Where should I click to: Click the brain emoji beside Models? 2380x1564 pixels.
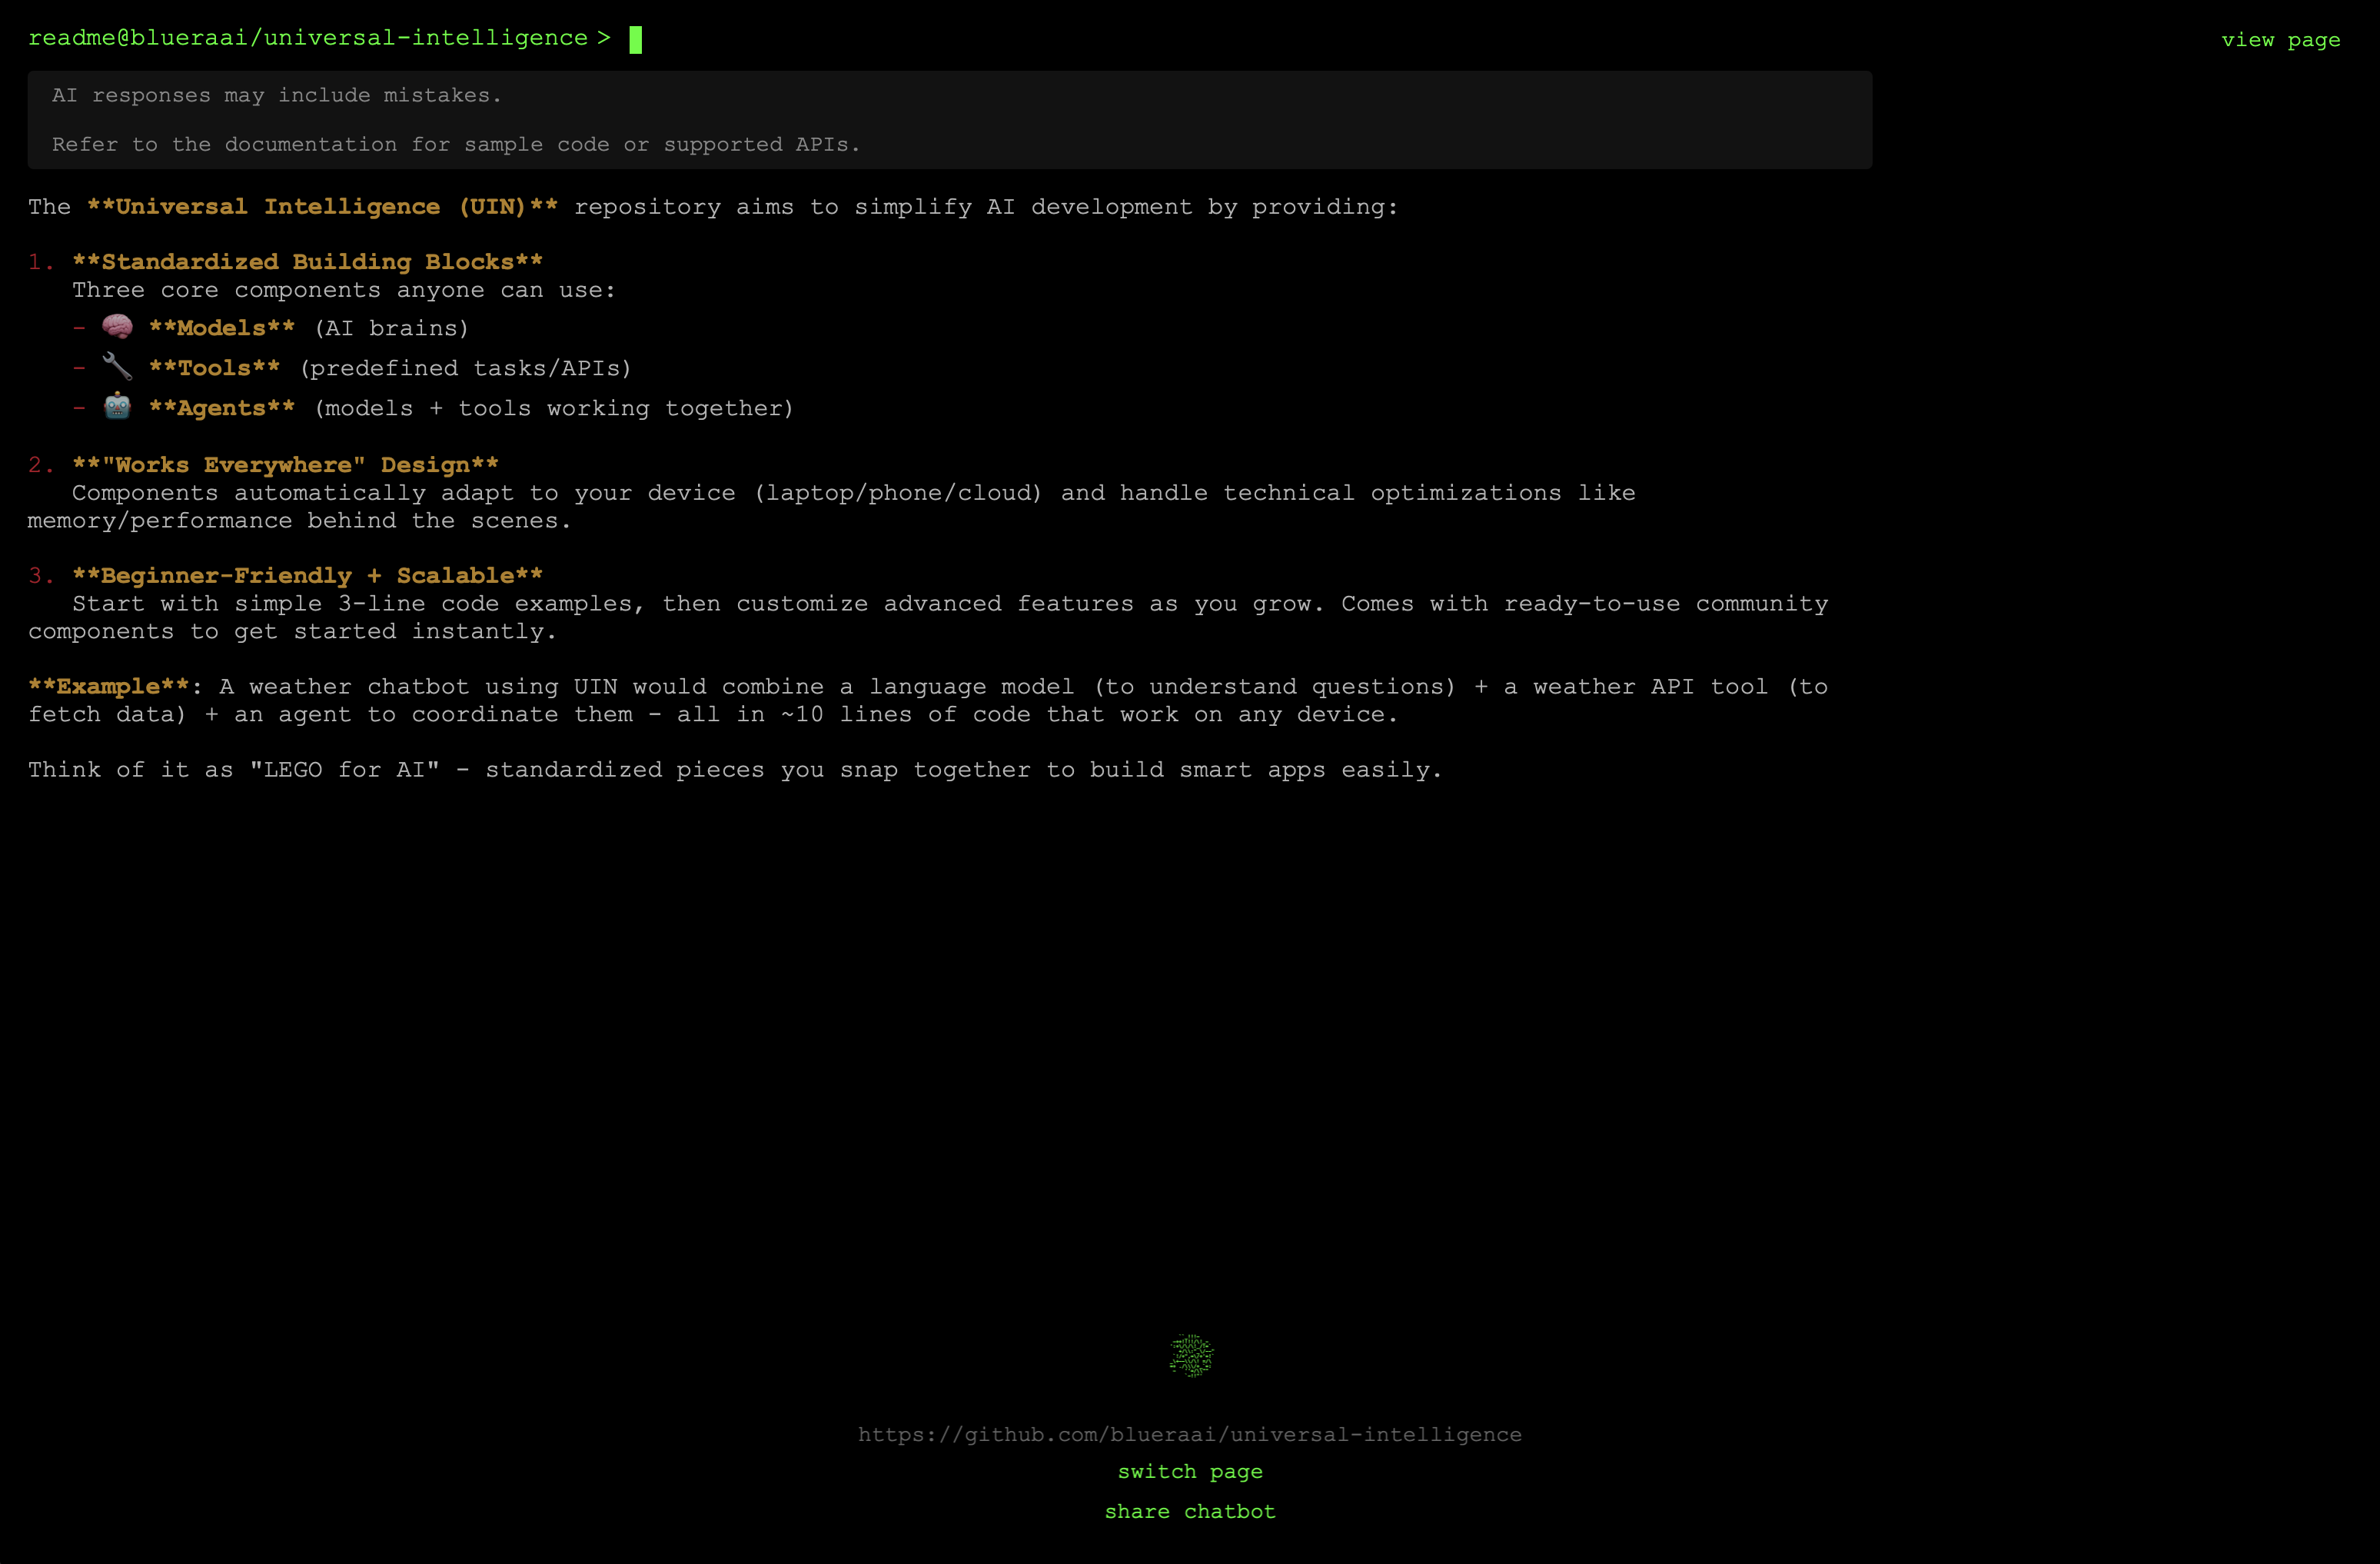[x=117, y=327]
